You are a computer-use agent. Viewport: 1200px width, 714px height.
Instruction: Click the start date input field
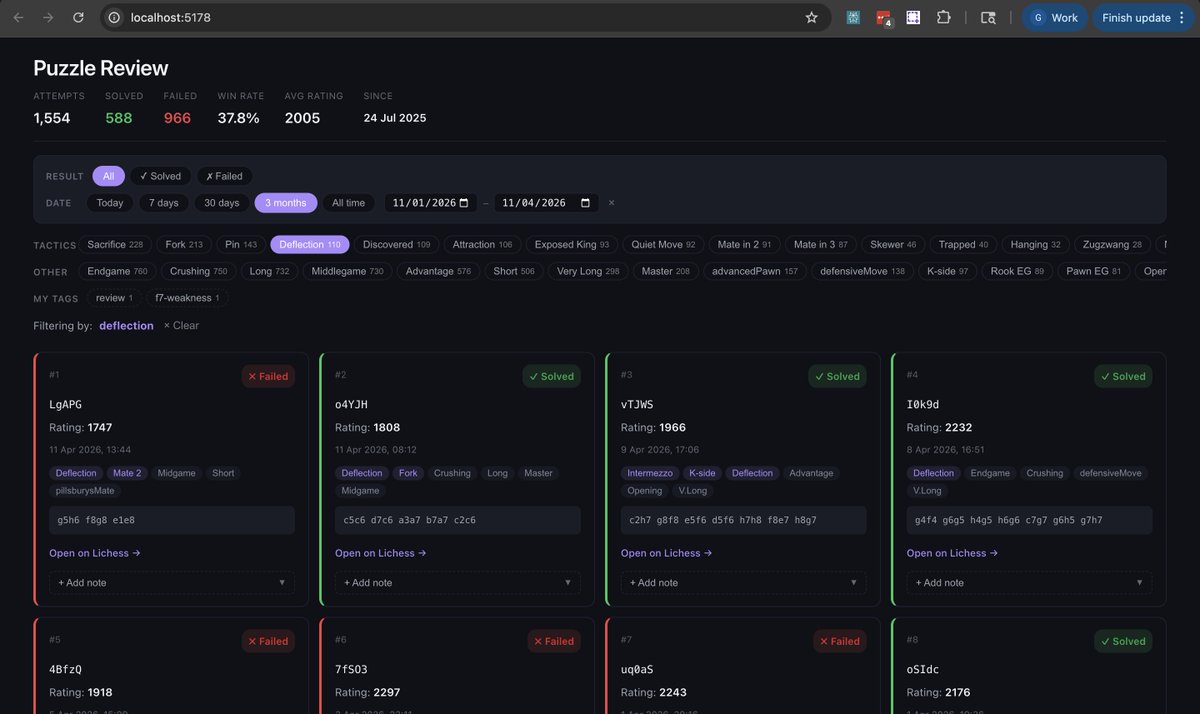point(431,203)
